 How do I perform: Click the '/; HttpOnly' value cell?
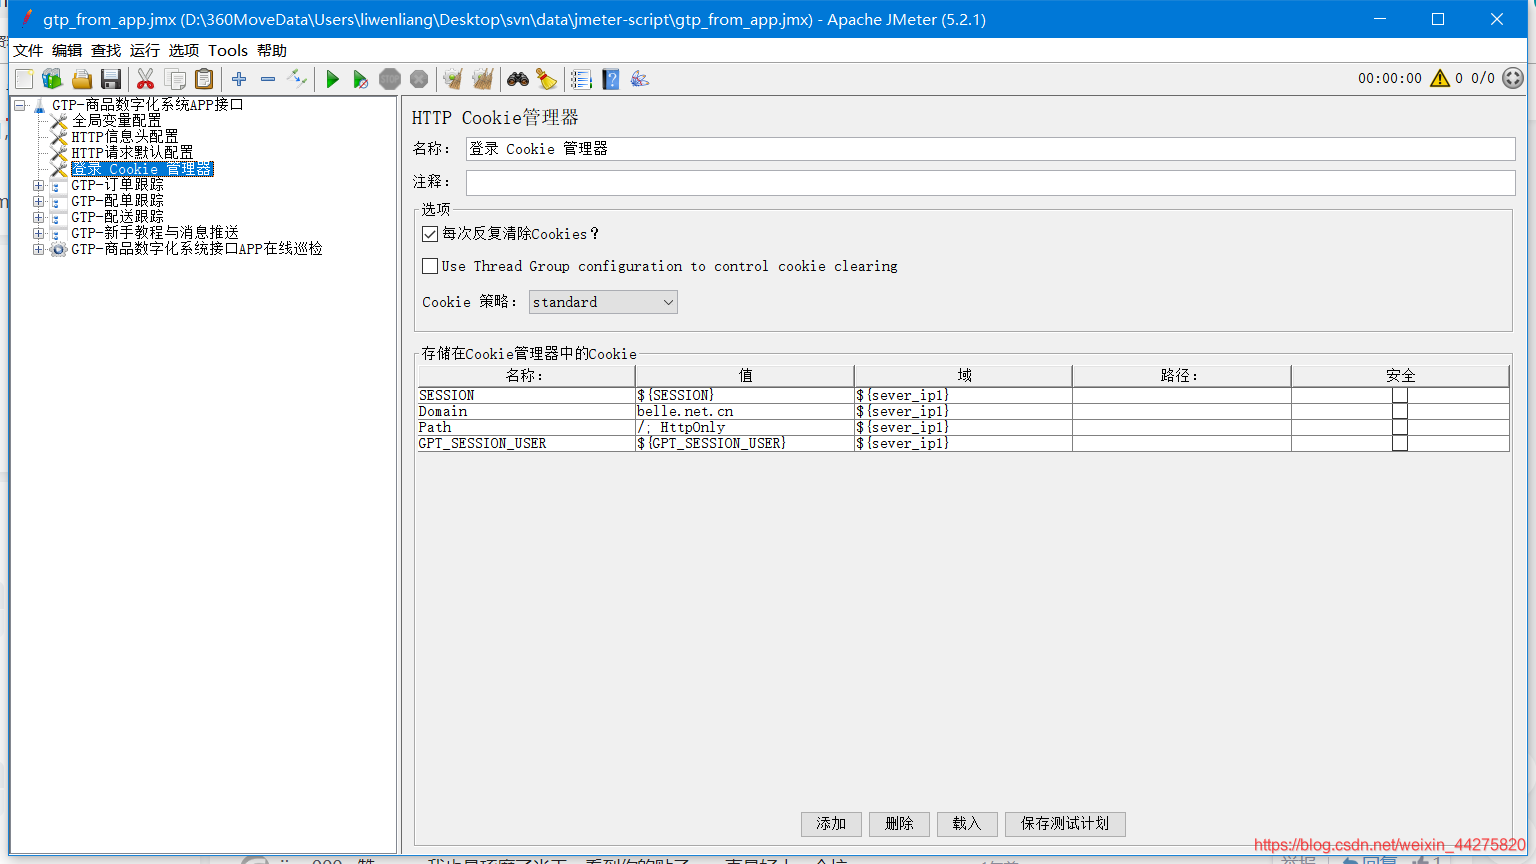tap(744, 427)
